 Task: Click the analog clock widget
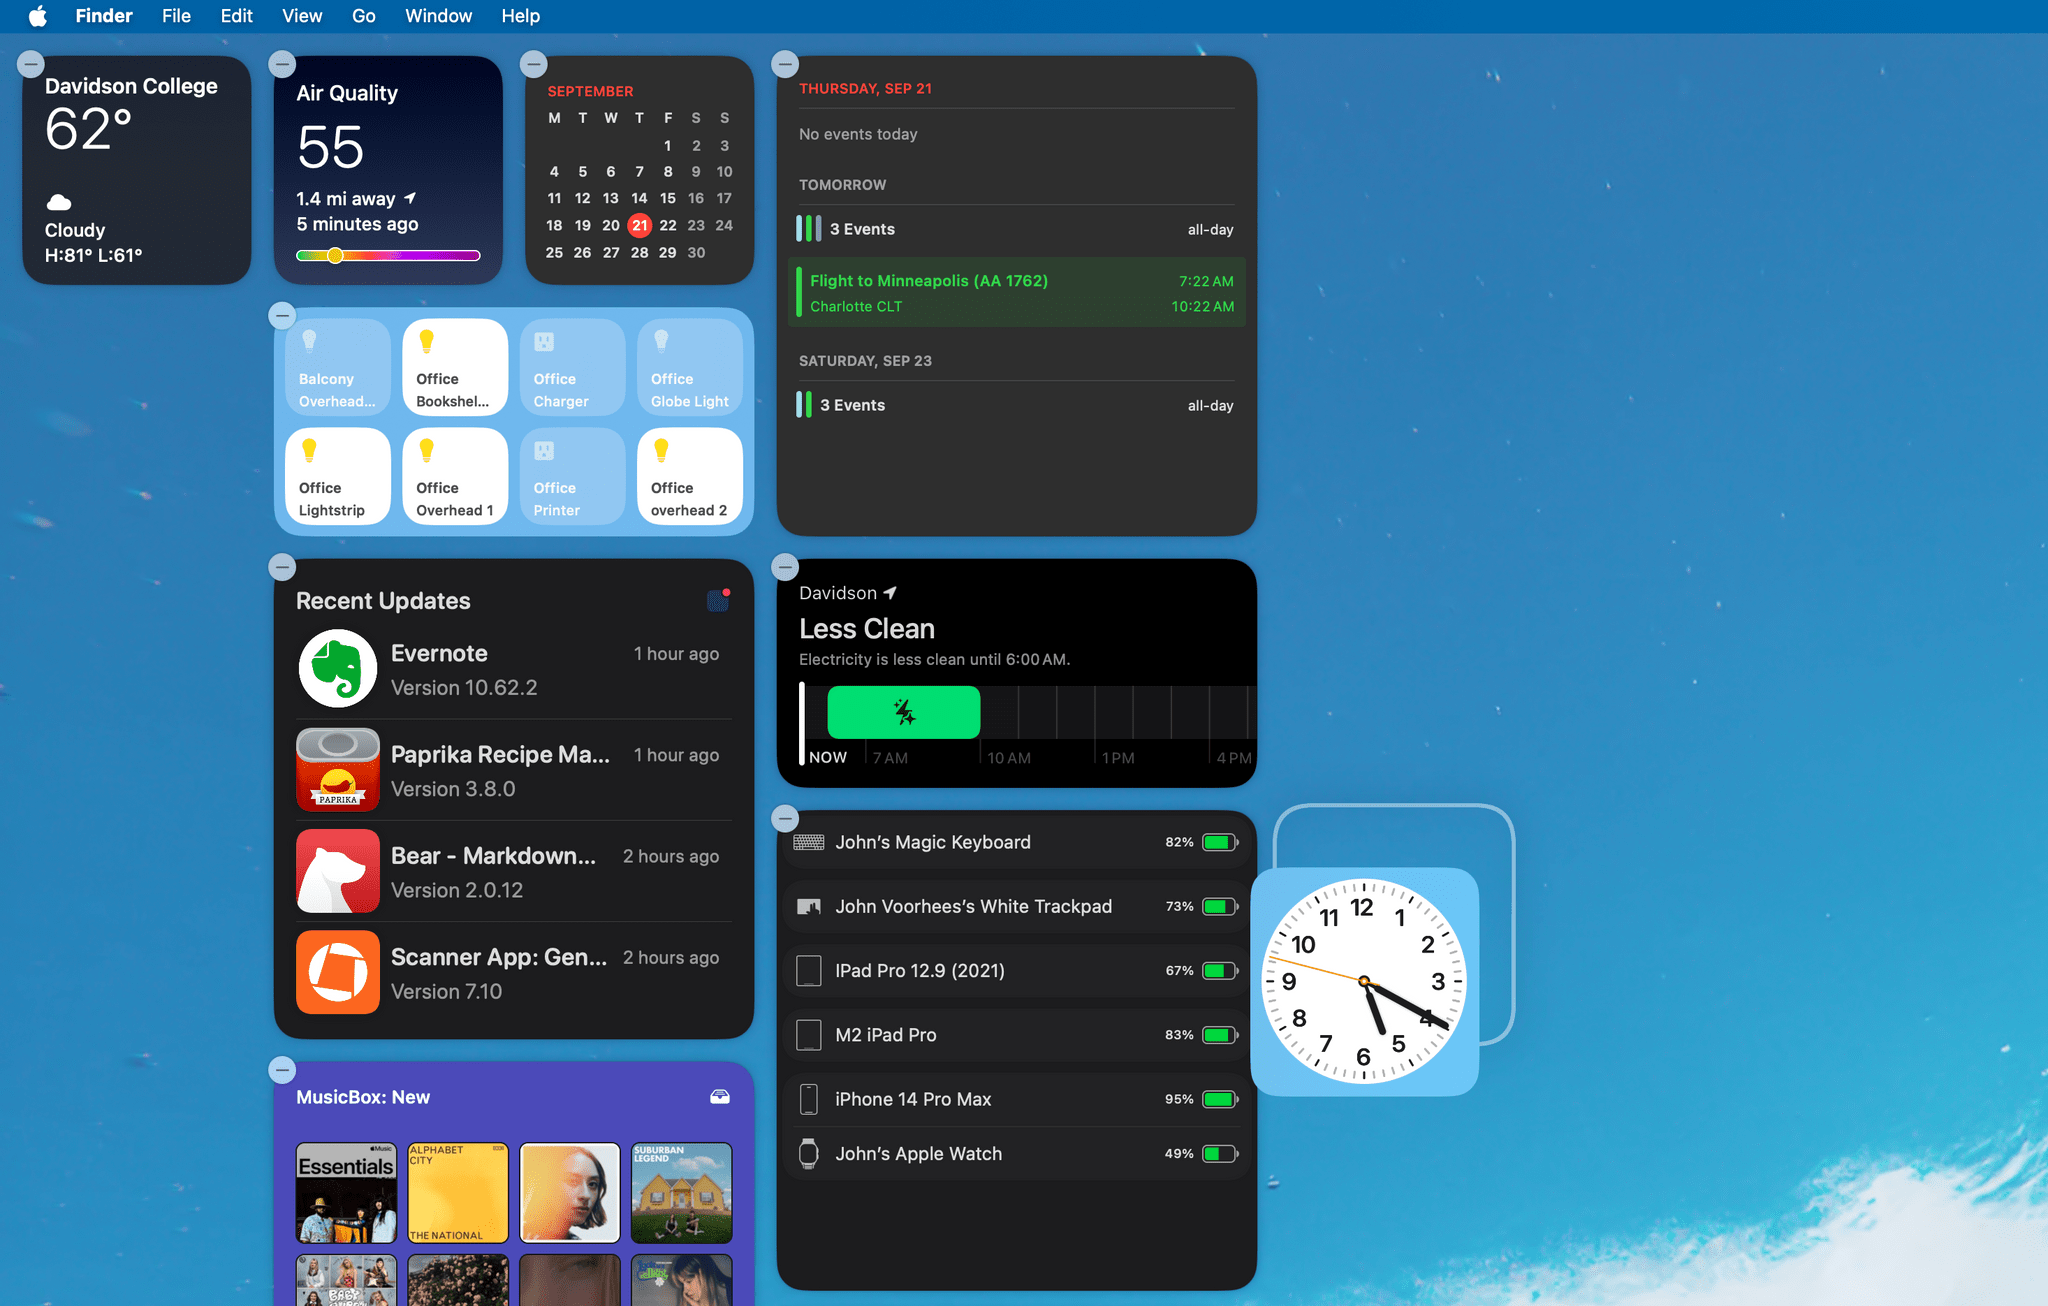coord(1365,981)
